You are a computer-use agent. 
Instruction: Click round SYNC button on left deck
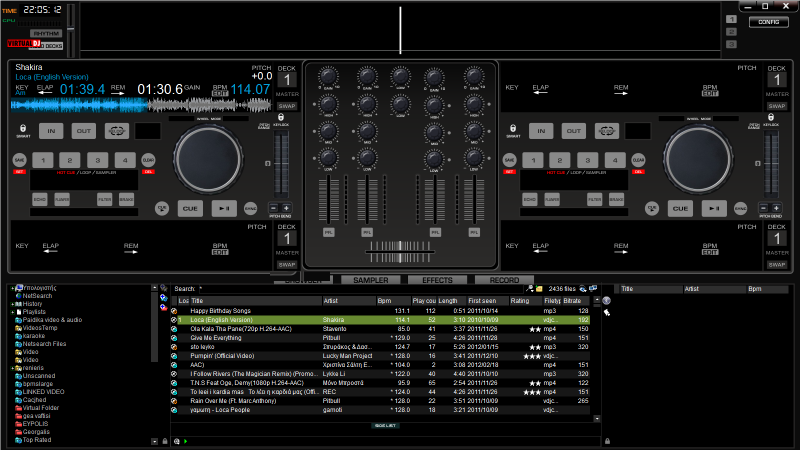[251, 208]
